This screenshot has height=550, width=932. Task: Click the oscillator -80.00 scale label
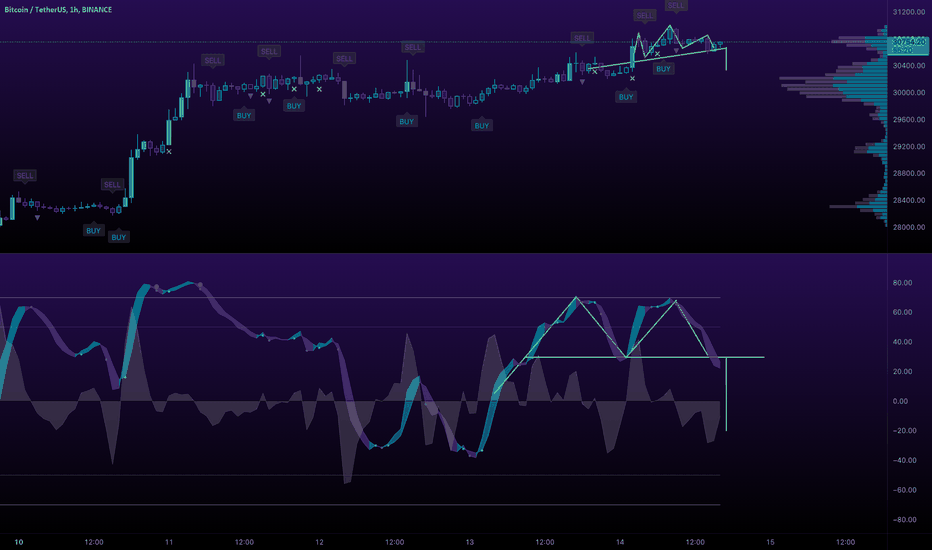tap(904, 520)
